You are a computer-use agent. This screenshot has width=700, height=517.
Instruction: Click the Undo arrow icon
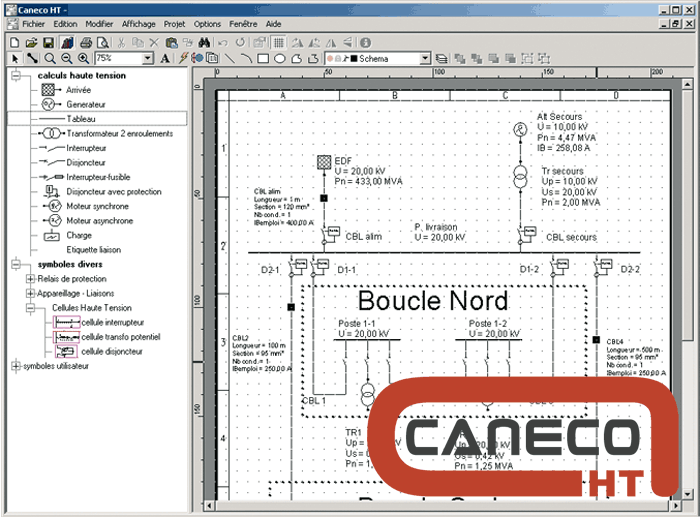pyautogui.click(x=223, y=43)
